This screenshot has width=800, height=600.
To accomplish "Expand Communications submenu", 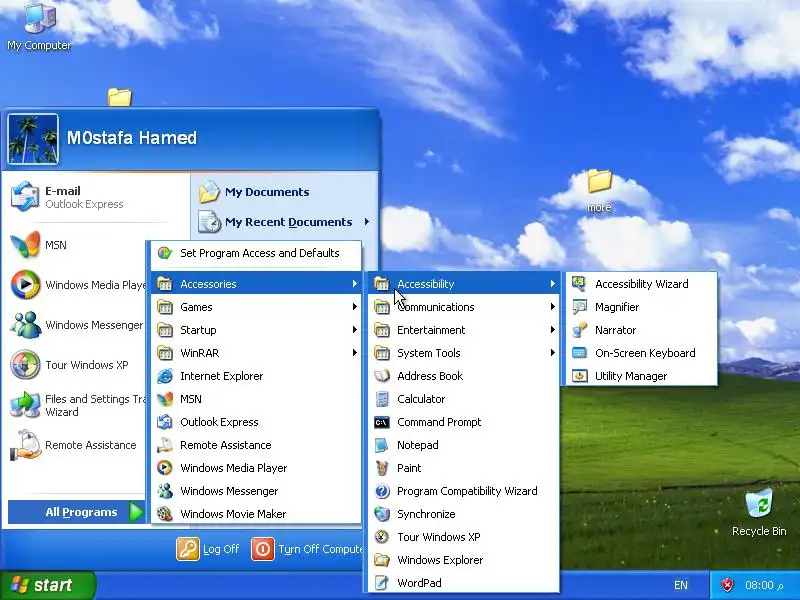I will (x=463, y=307).
